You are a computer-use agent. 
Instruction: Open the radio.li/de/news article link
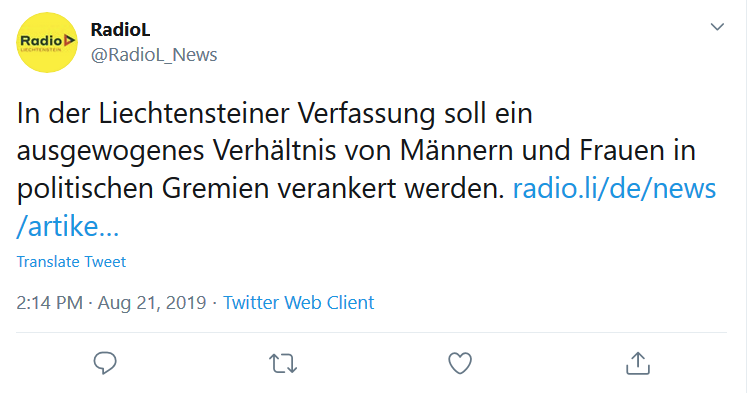(614, 188)
